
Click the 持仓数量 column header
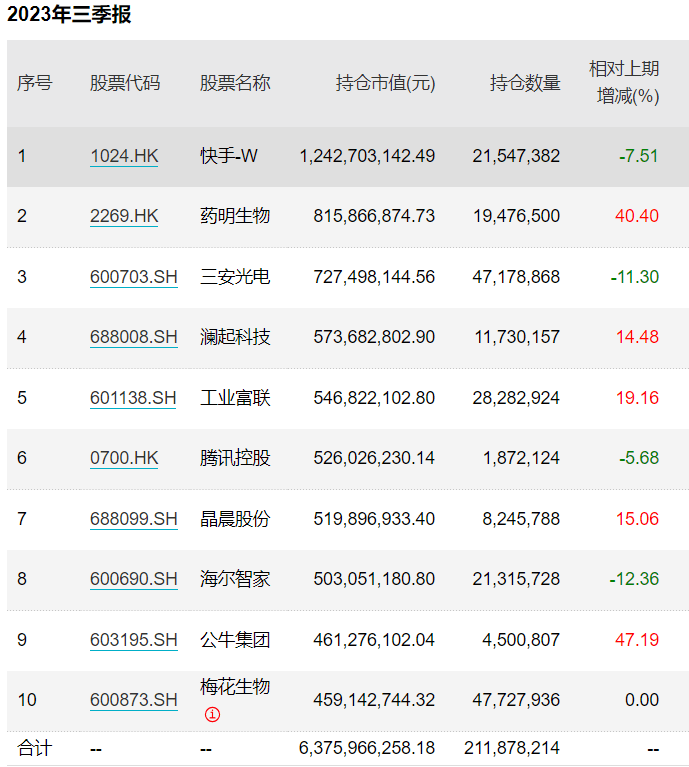pos(525,83)
